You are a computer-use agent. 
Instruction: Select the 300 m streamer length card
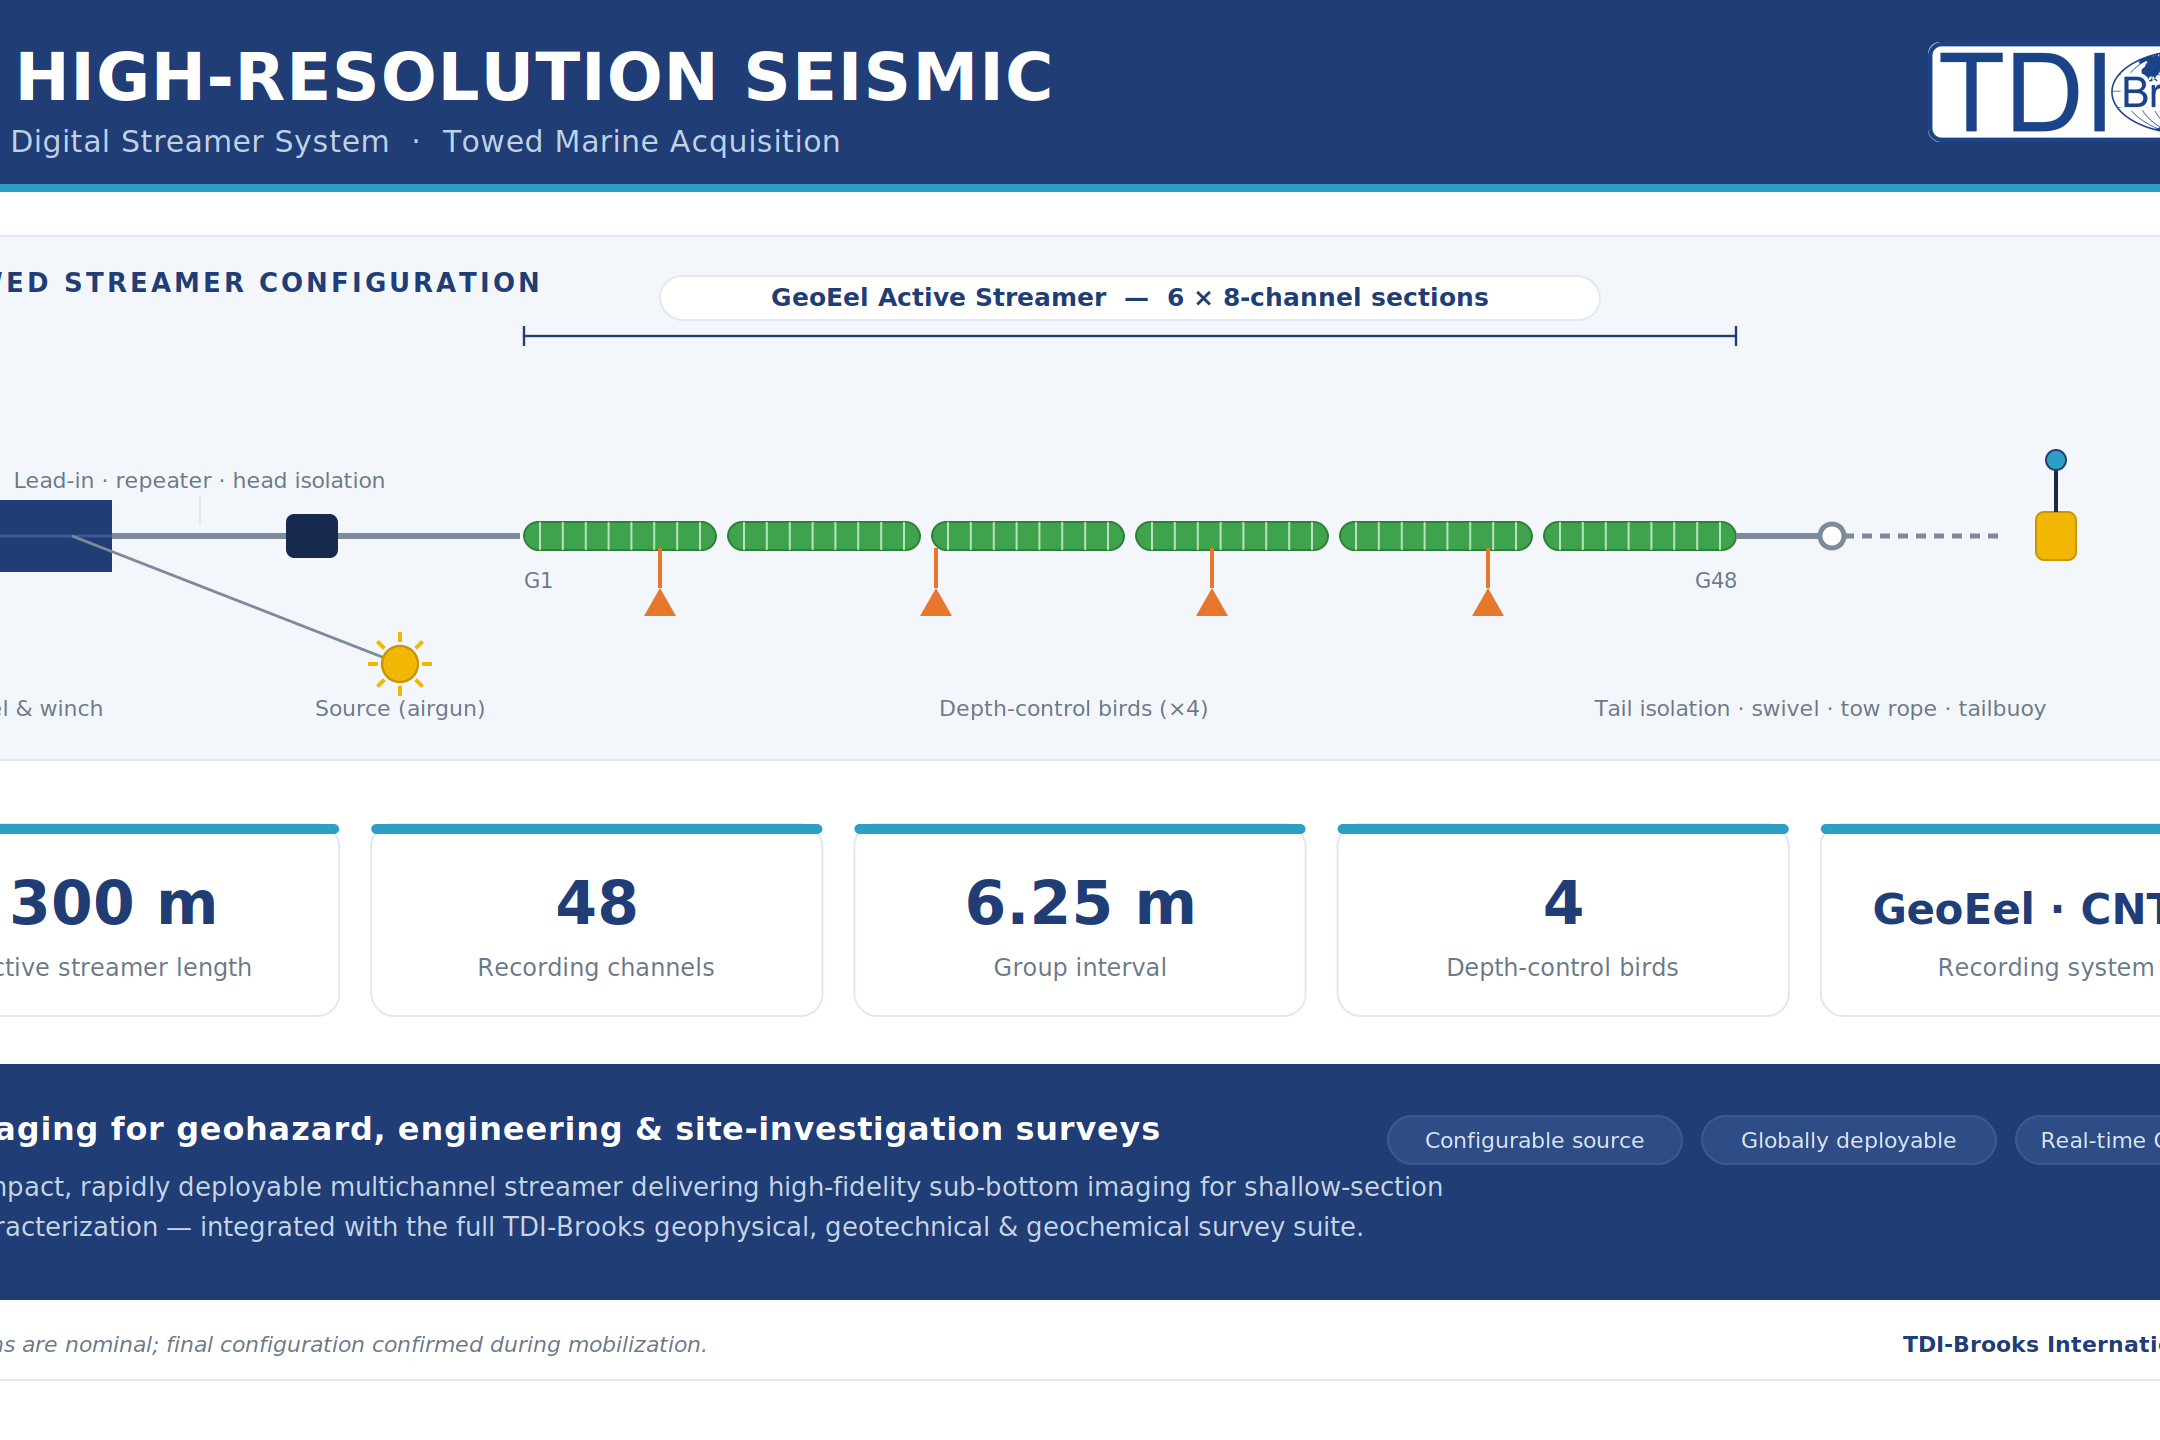(170, 920)
